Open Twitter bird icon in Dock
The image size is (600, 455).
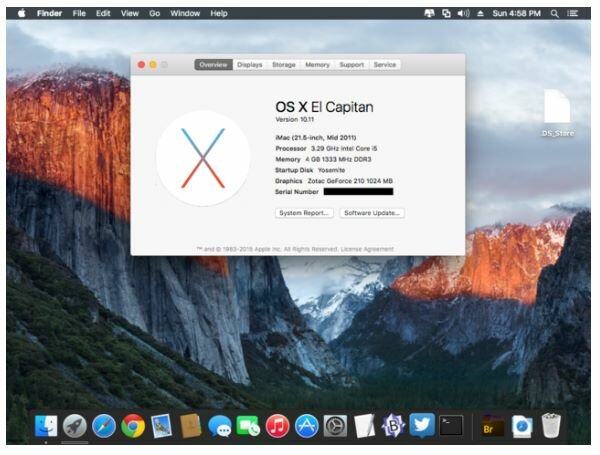click(422, 425)
